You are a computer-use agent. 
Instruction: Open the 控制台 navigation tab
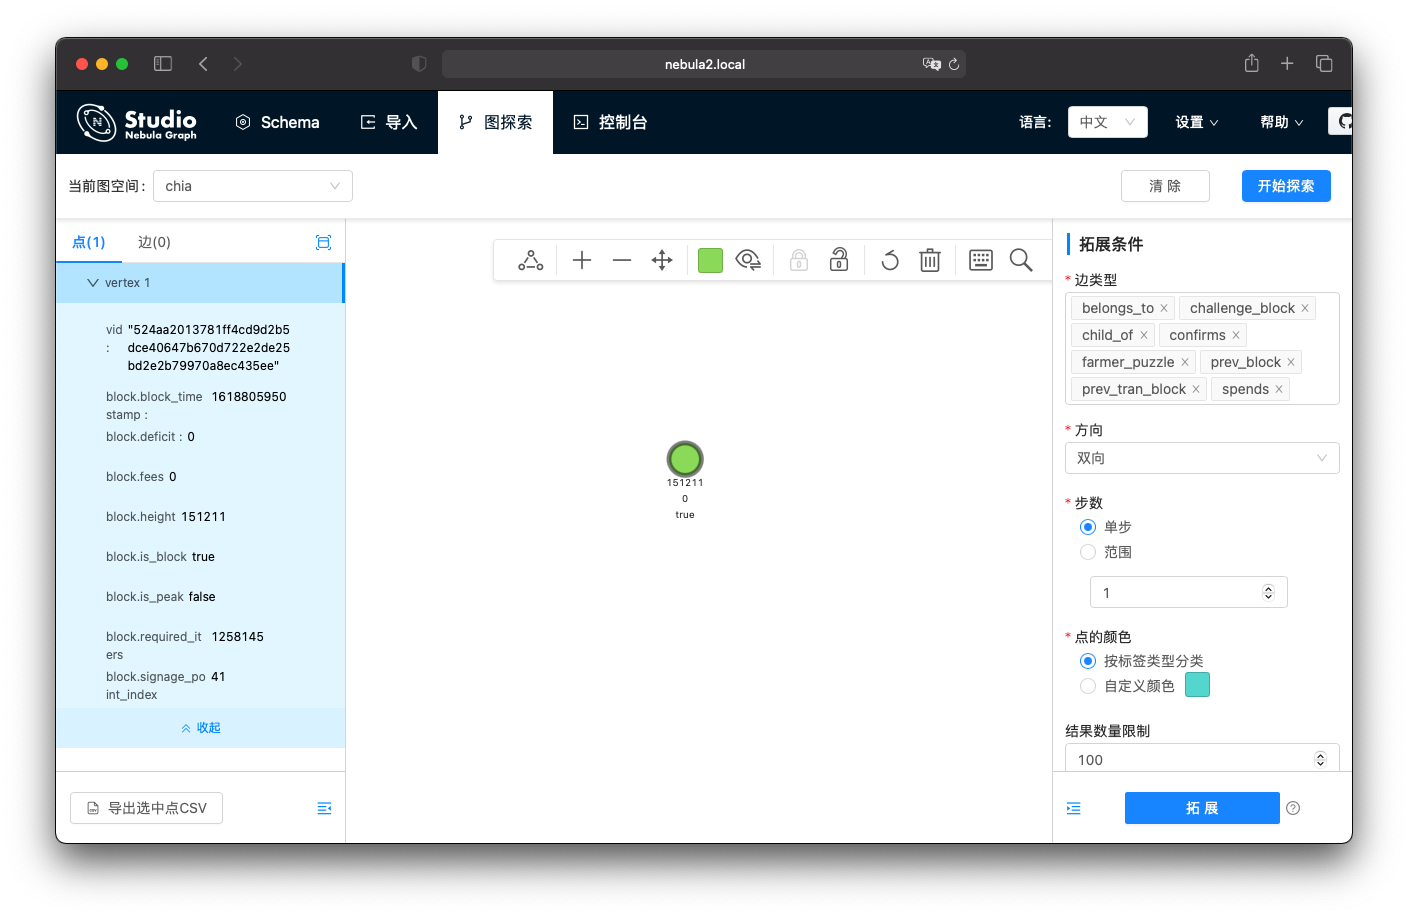pyautogui.click(x=610, y=122)
